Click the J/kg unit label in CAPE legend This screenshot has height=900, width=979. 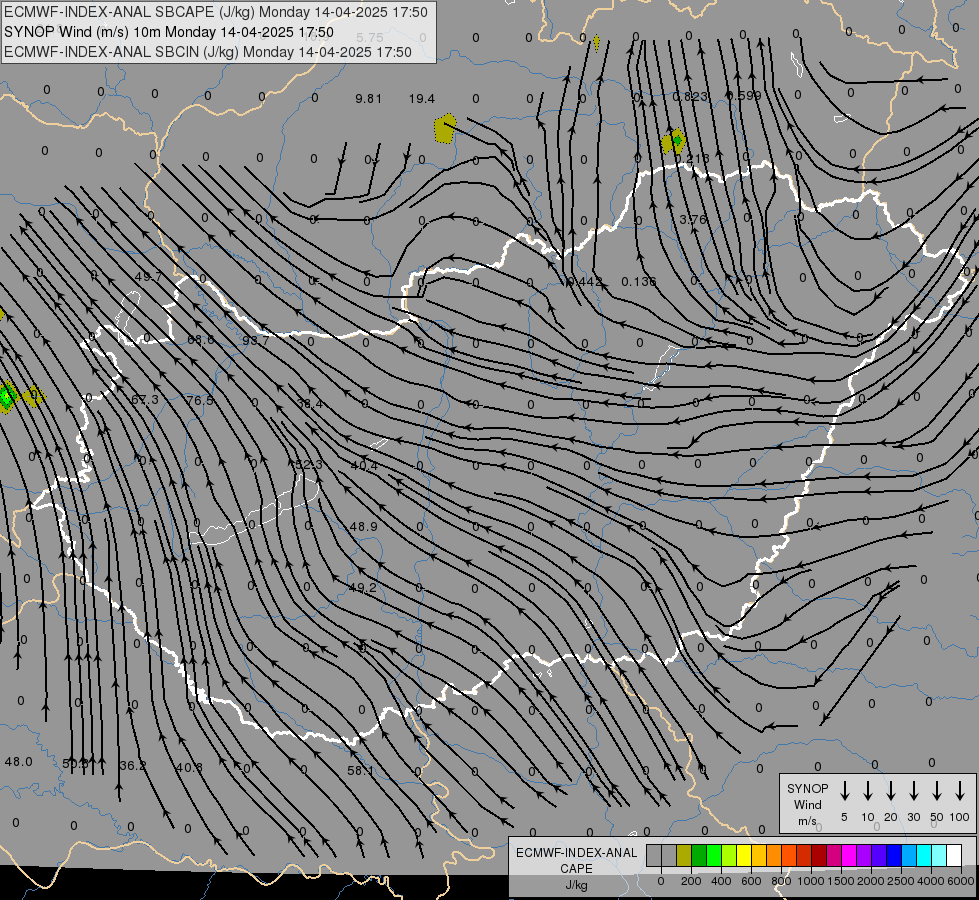(576, 885)
